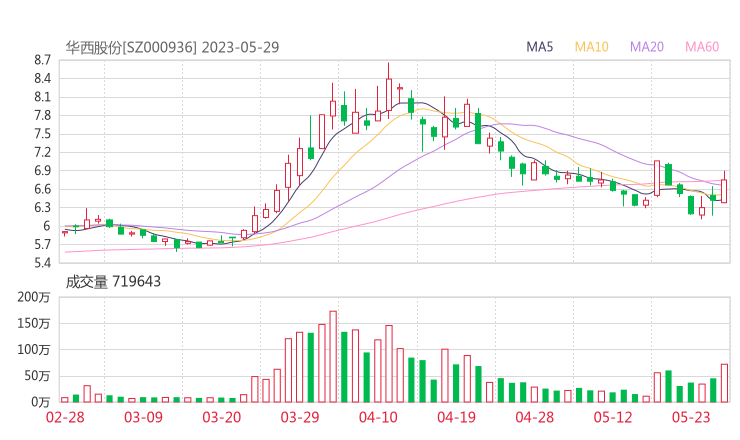This screenshot has width=740, height=440.
Task: Click the 7.8 price axis value
Action: click(x=42, y=115)
